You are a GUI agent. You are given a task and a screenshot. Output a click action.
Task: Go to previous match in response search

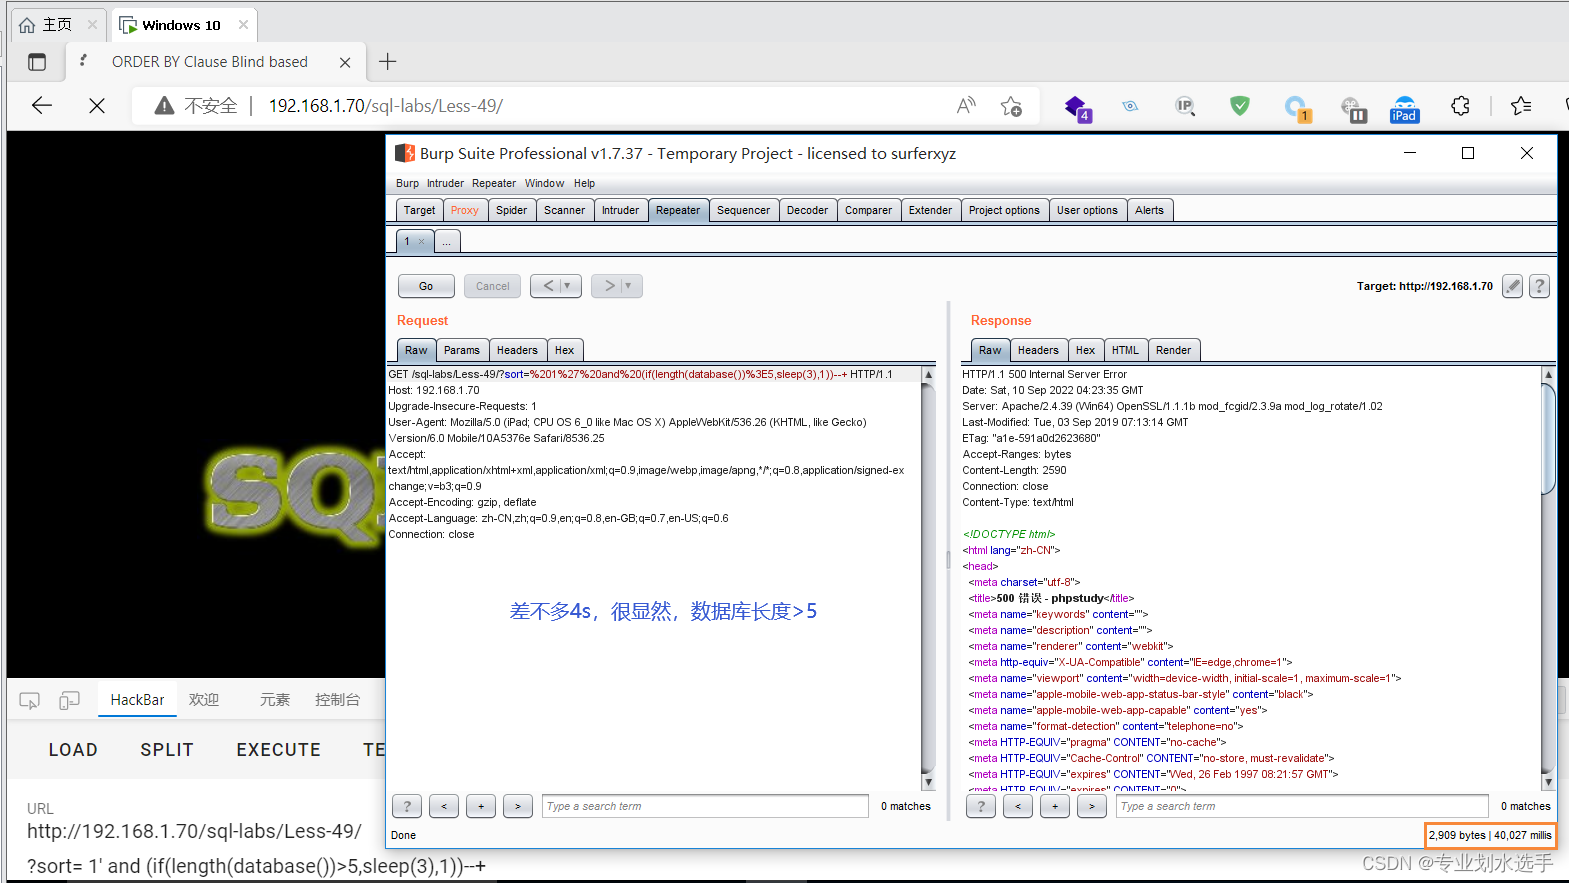1018,806
